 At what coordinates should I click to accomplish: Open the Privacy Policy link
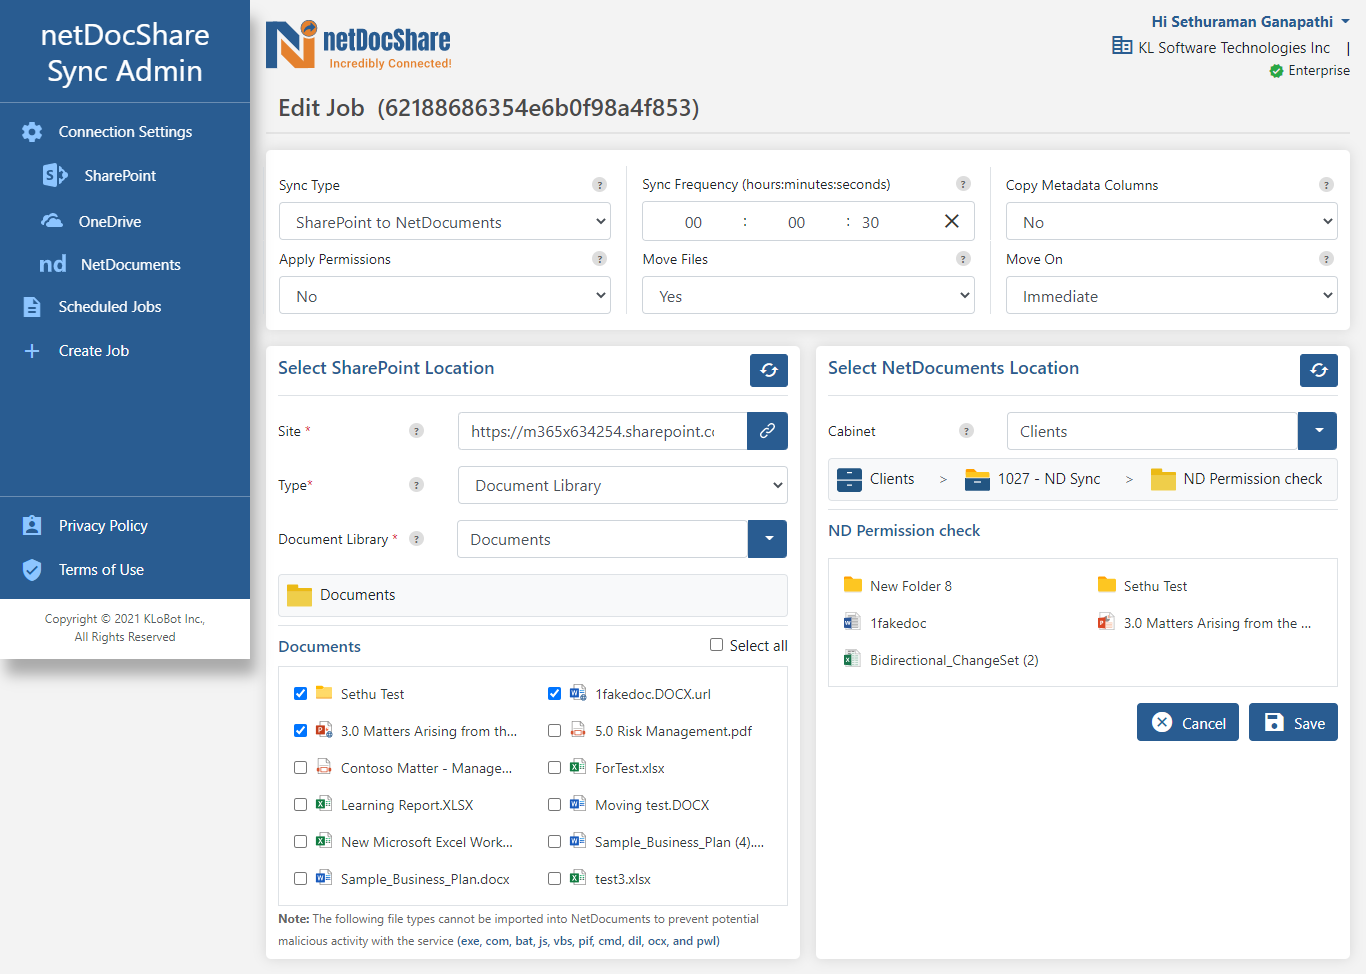point(103,526)
